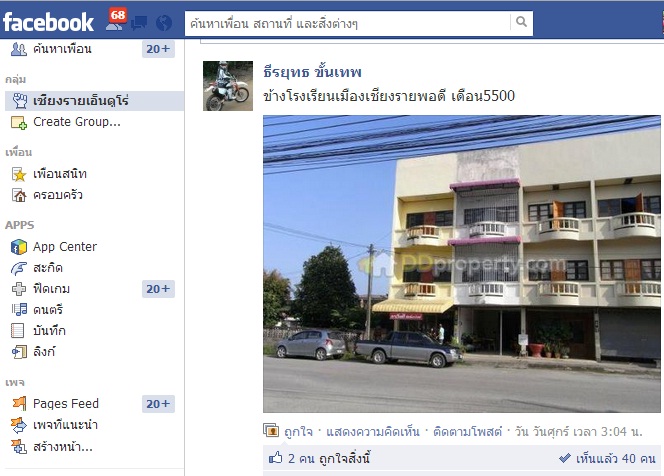This screenshot has height=476, width=664.
Task: Open the messages icon in top bar
Action: point(139,22)
